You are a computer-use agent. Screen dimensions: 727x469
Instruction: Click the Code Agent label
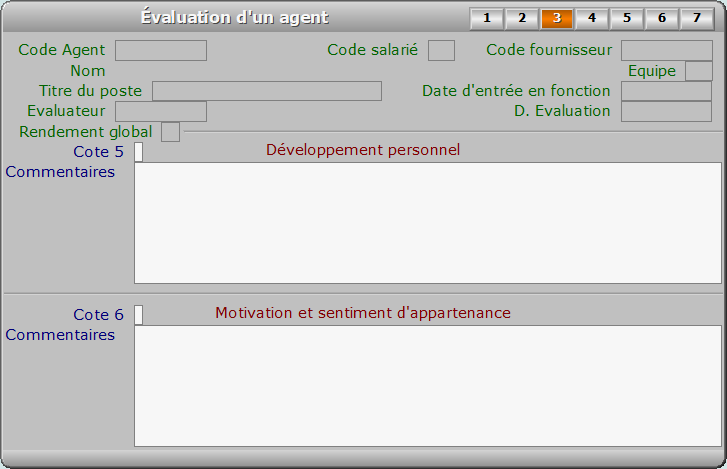(x=62, y=50)
